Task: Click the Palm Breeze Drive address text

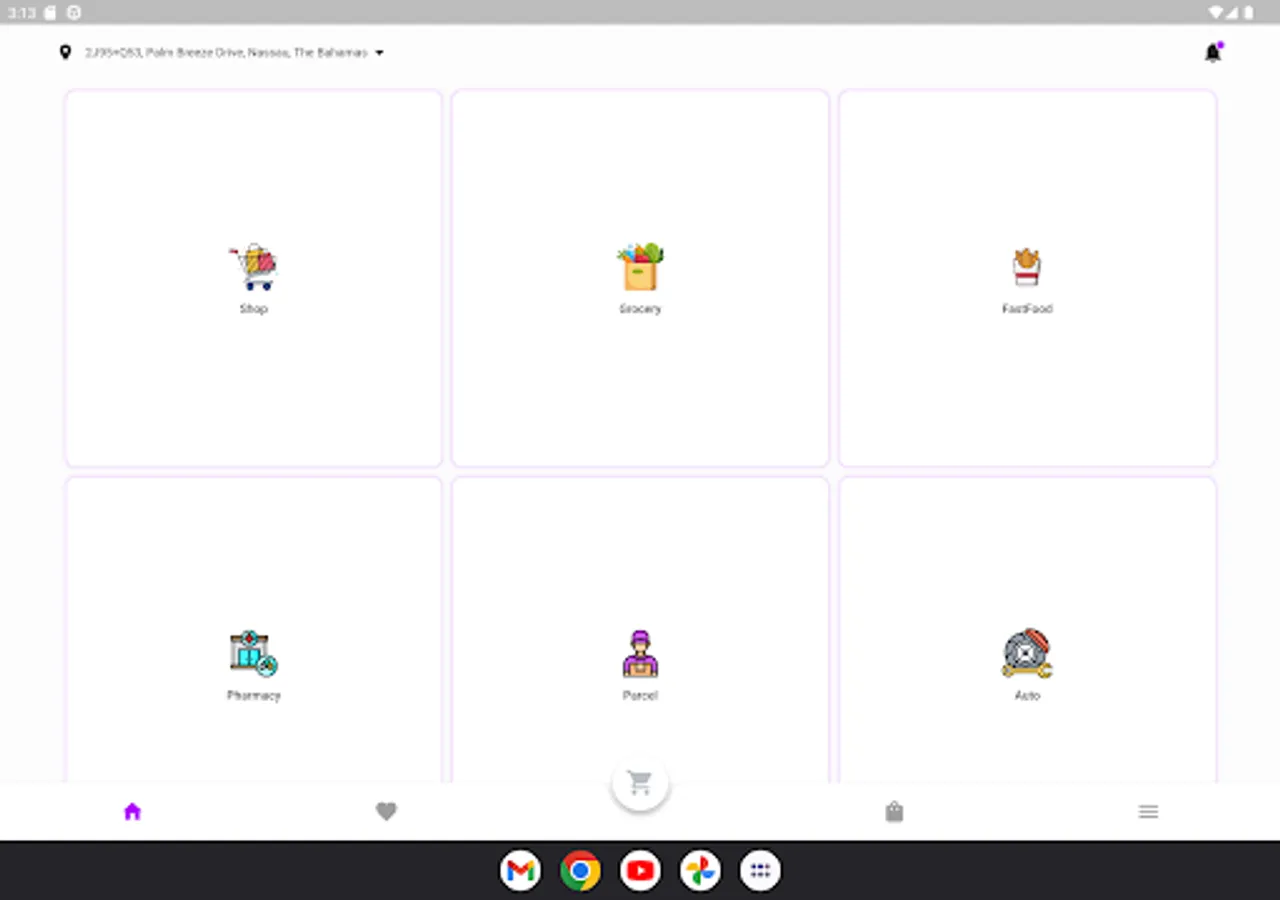Action: pos(228,53)
